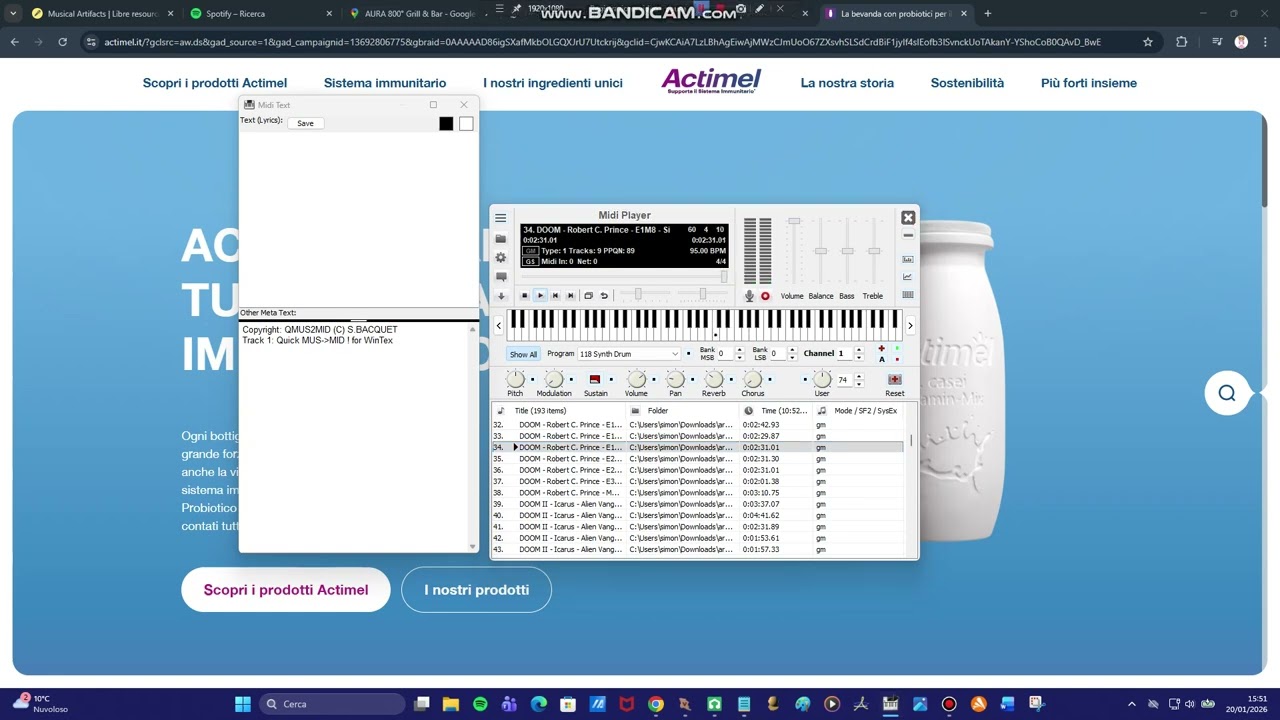The image size is (1280, 720).
Task: Open Midi Player settings gear
Action: click(501, 257)
